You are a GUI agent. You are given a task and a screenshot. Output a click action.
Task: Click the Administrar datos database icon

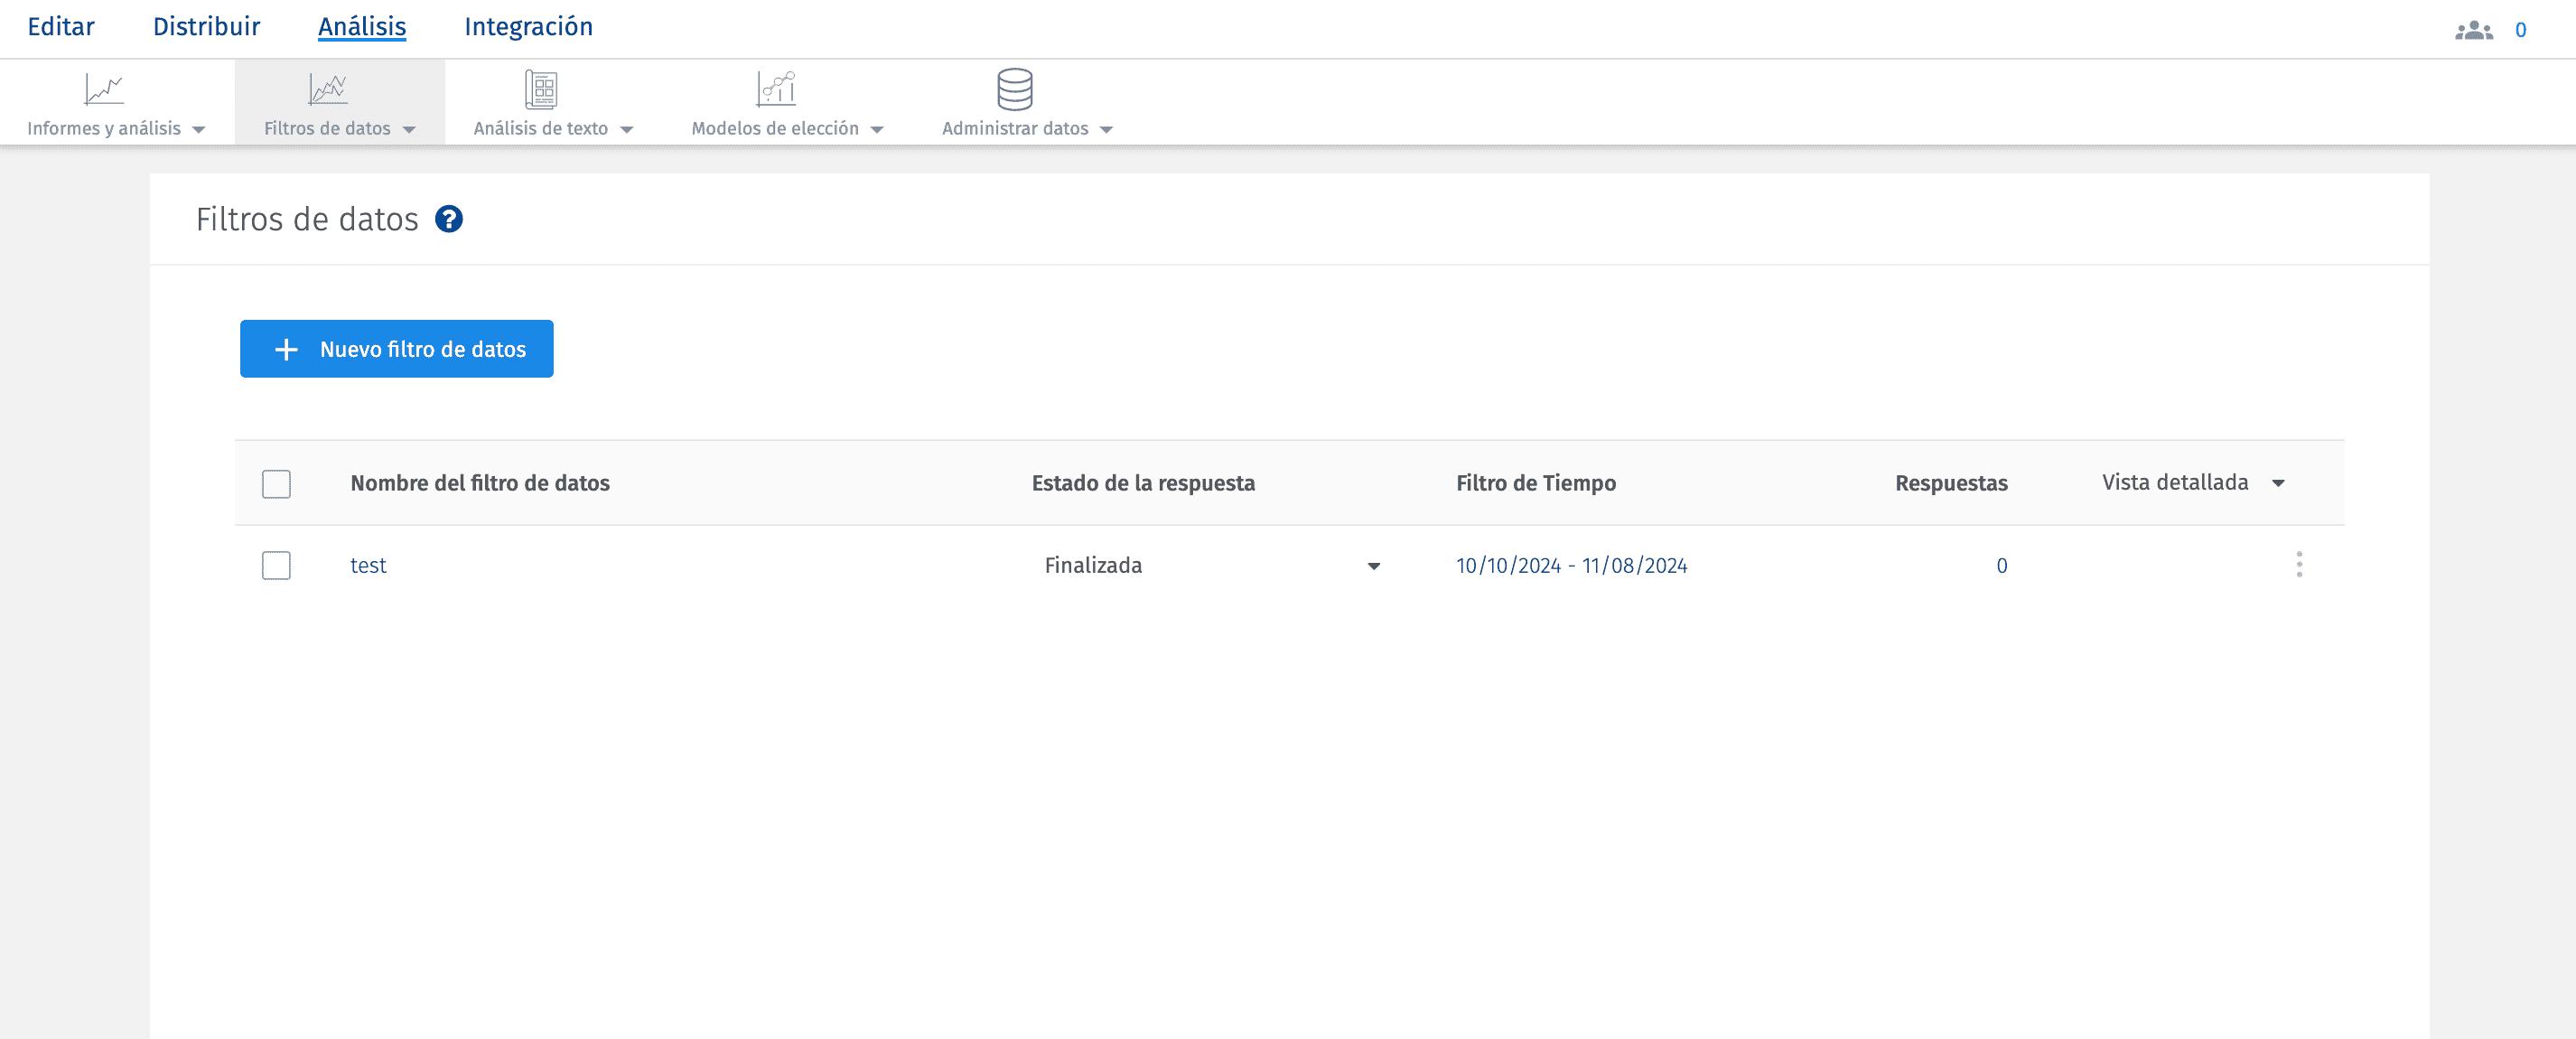point(1014,90)
